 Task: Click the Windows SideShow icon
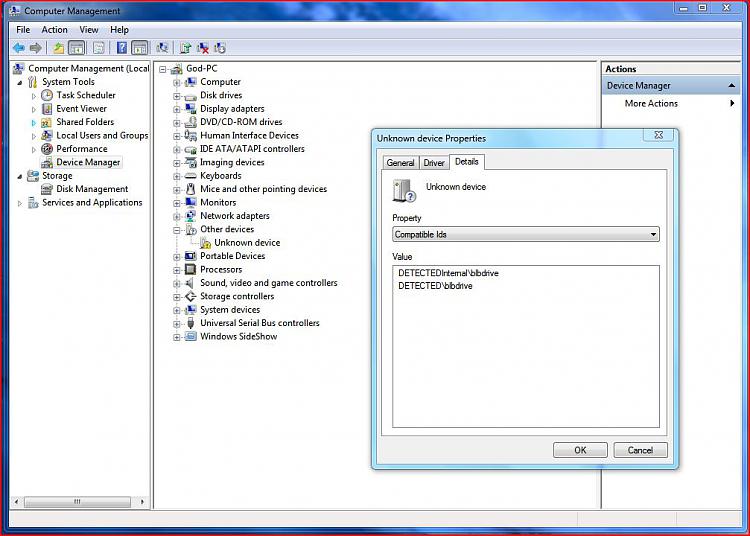click(x=190, y=336)
